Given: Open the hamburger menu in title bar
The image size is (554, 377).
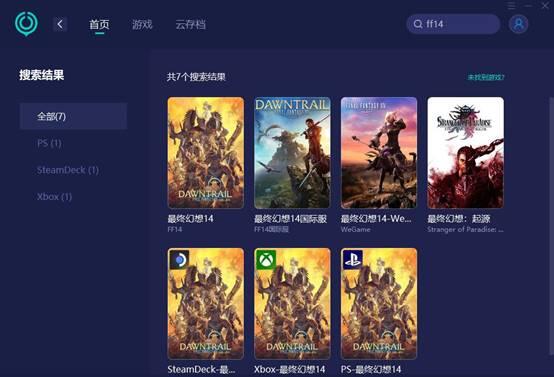Looking at the screenshot, I should (x=511, y=5).
